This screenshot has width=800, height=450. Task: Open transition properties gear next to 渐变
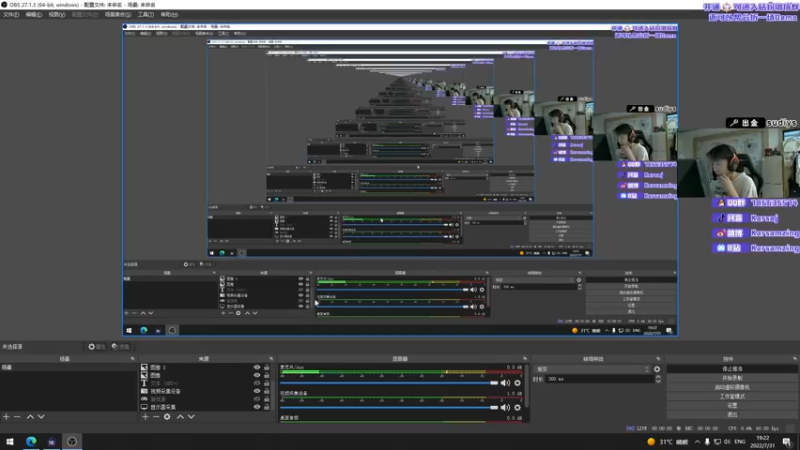pos(657,369)
